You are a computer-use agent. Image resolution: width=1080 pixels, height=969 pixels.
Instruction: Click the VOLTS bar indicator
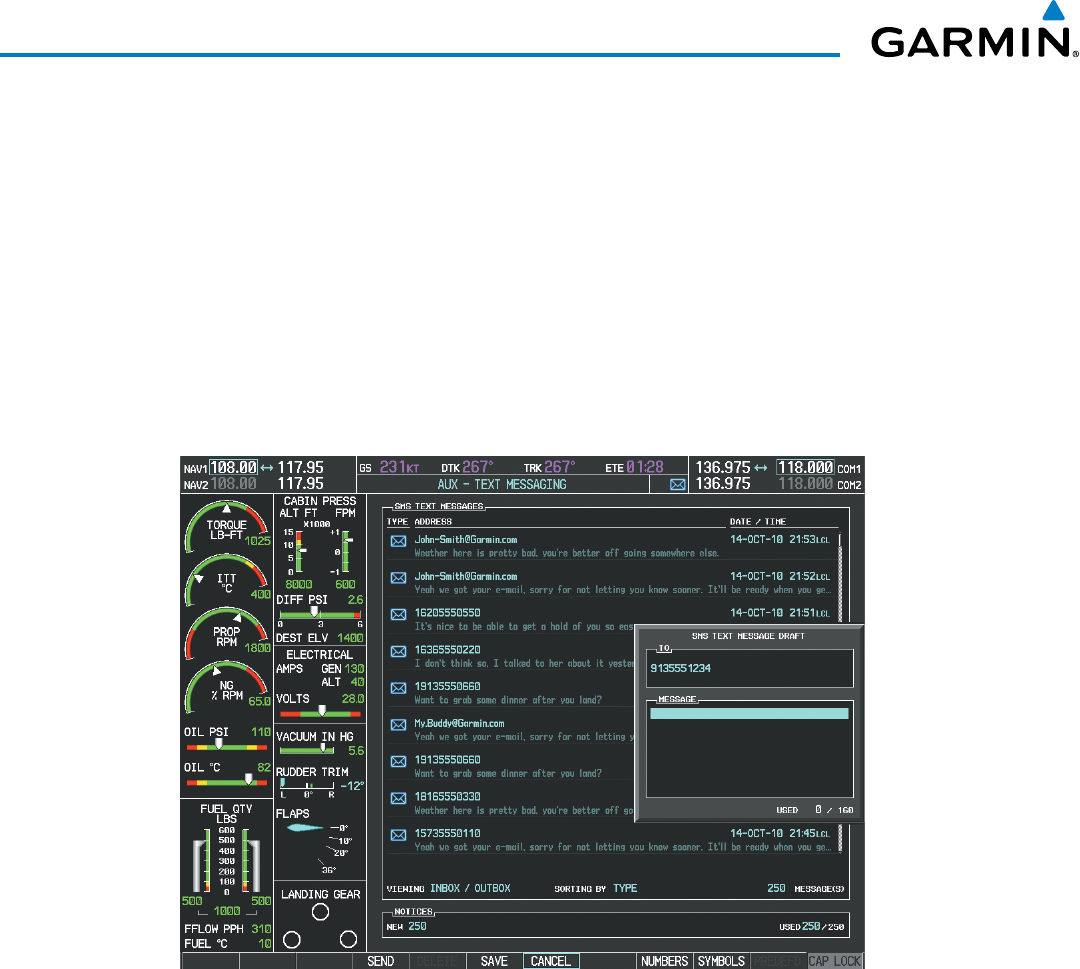(320, 712)
